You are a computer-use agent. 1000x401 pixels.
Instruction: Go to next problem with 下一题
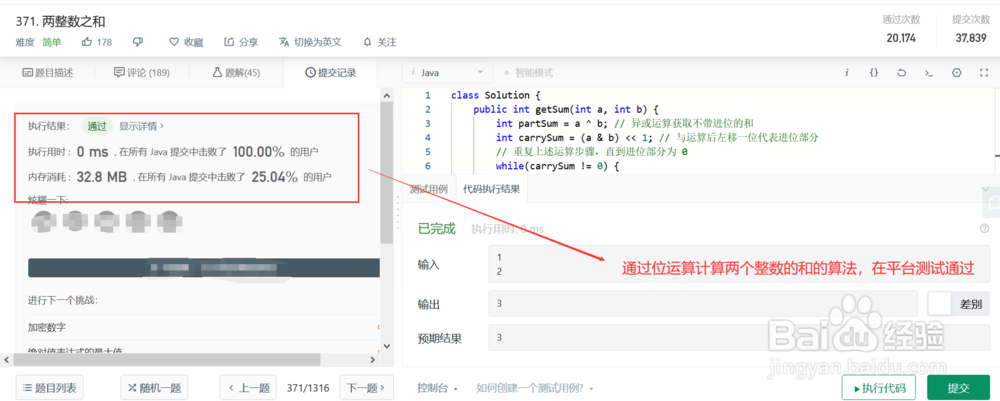[x=367, y=387]
